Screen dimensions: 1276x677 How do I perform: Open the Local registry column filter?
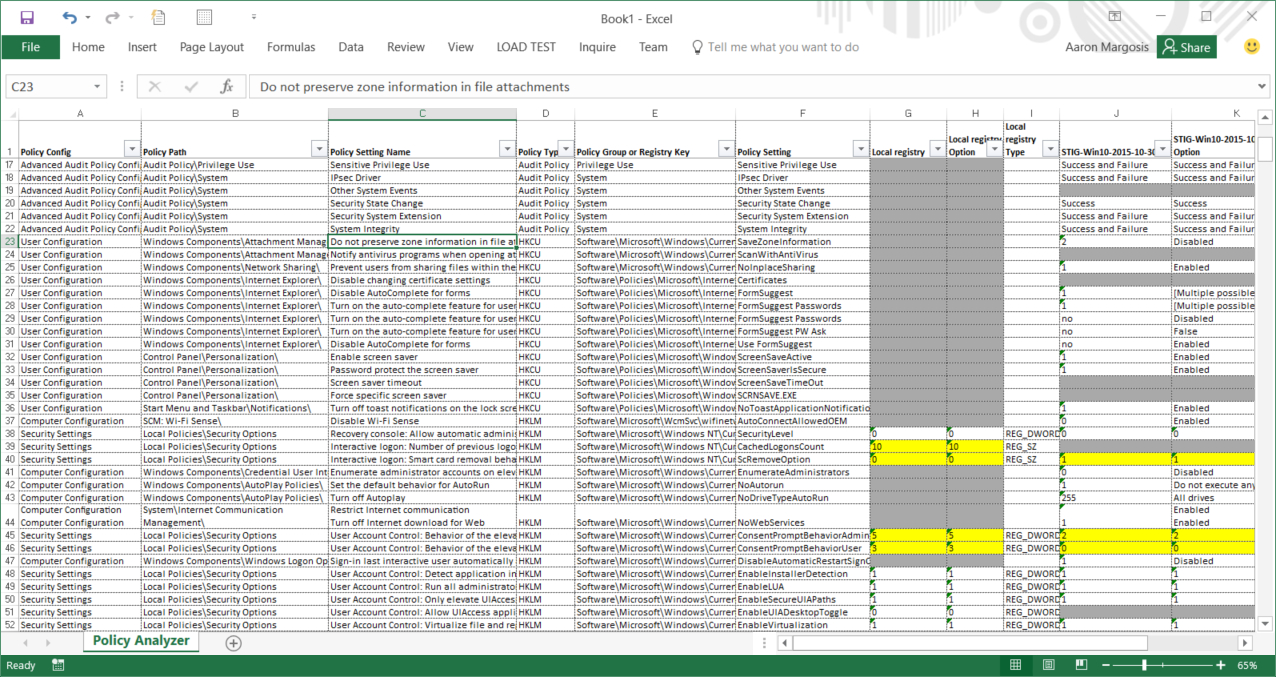[x=937, y=149]
